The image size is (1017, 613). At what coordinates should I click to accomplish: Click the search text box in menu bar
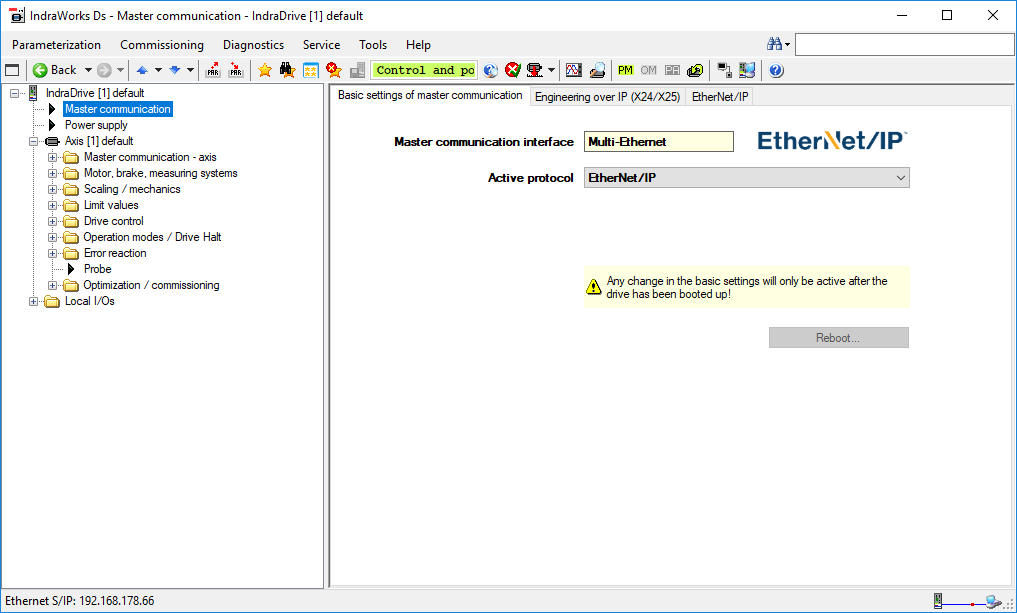click(x=904, y=44)
